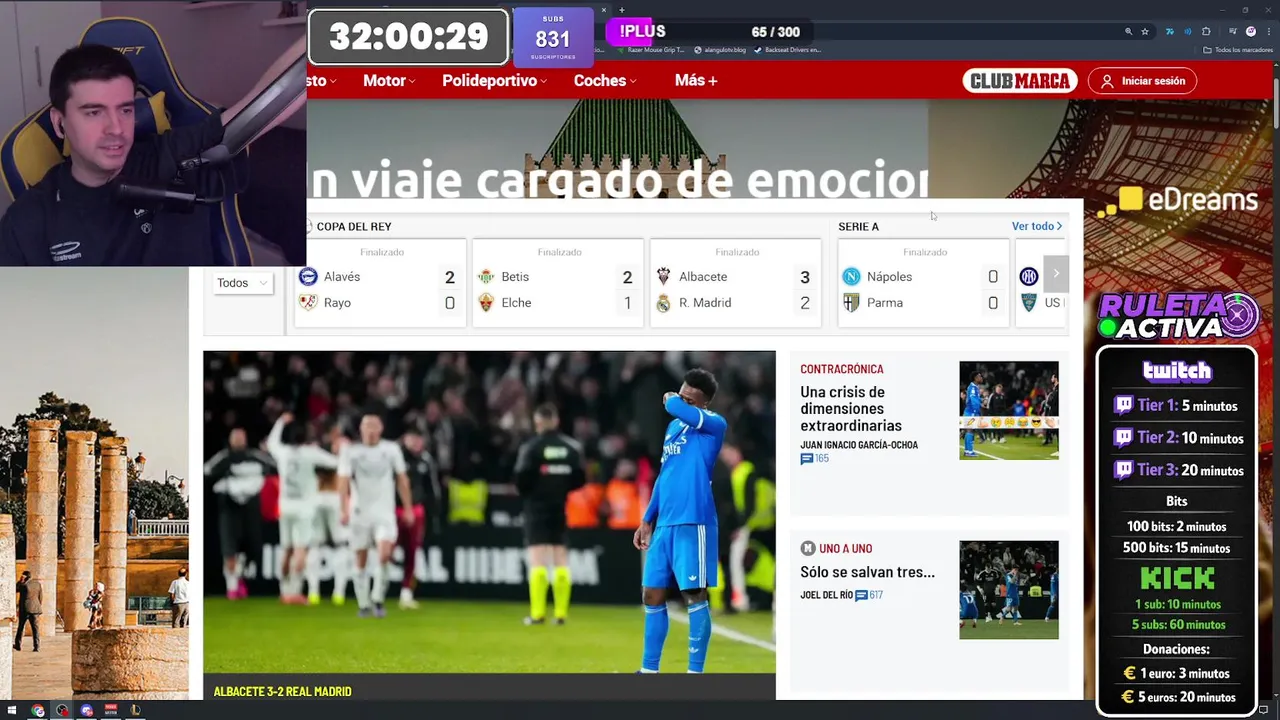Click the Alavés team crest
The width and height of the screenshot is (1280, 720).
click(308, 276)
